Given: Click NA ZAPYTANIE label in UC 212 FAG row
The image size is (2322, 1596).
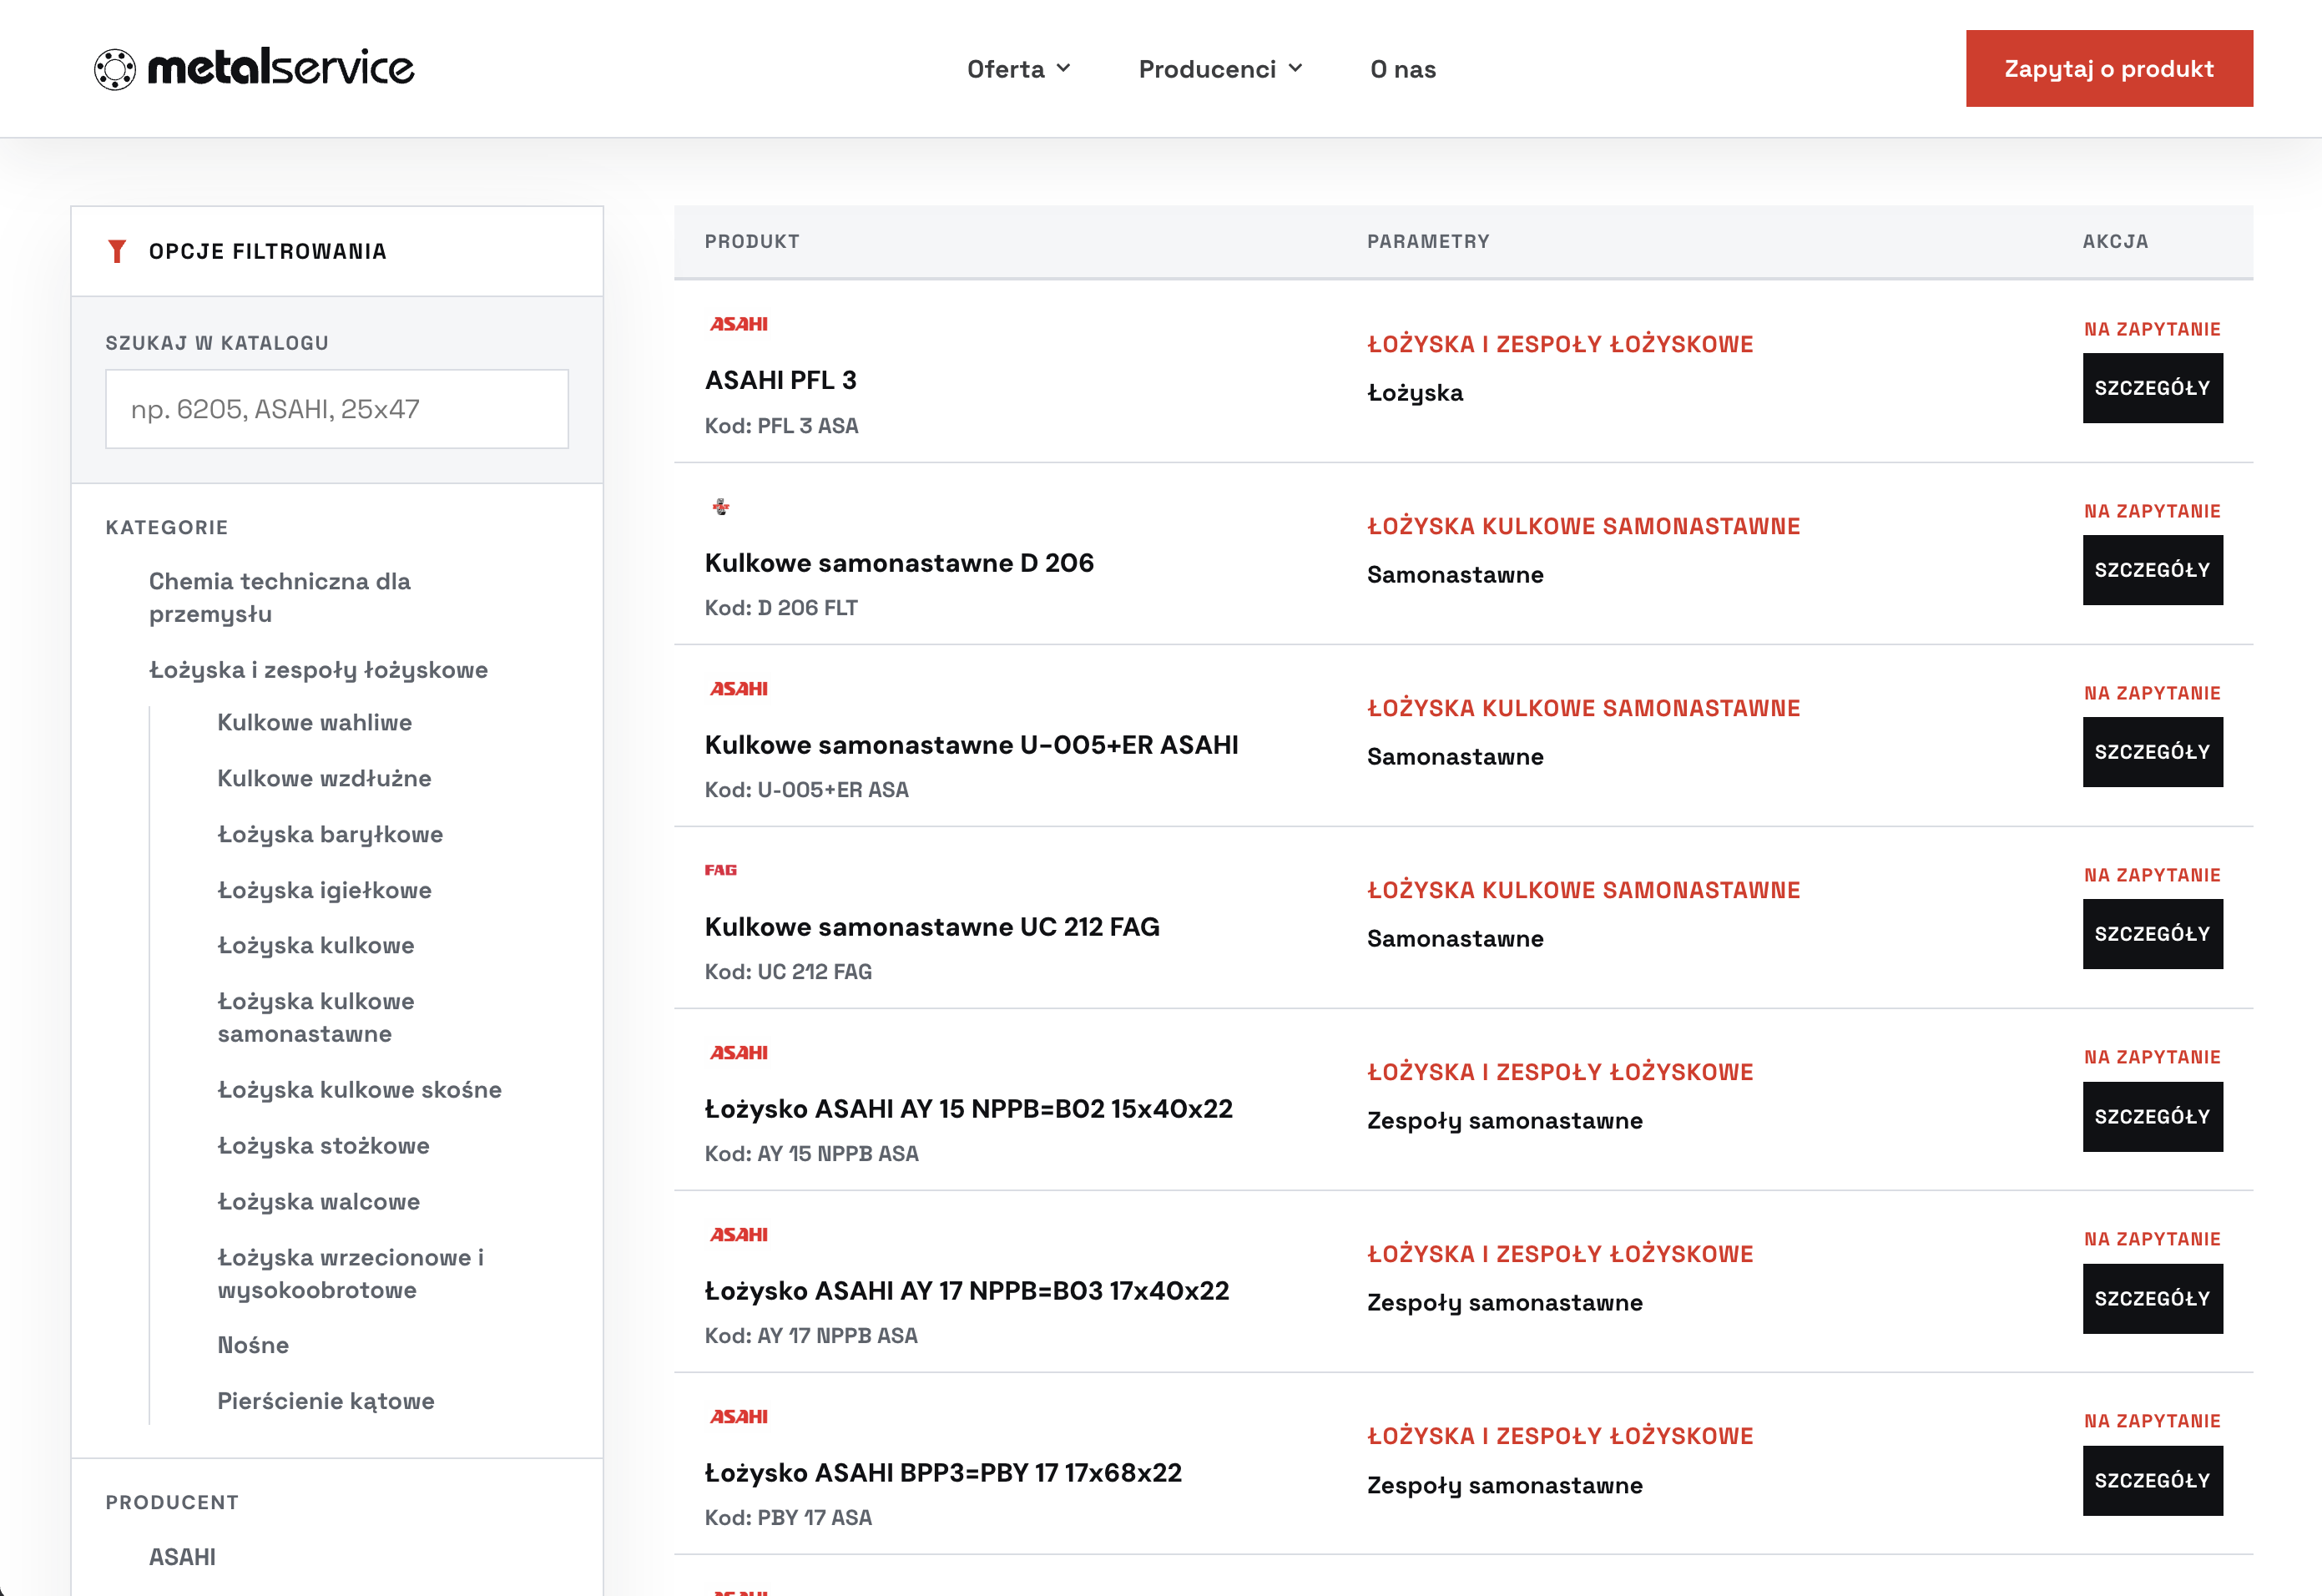Looking at the screenshot, I should click(2152, 875).
